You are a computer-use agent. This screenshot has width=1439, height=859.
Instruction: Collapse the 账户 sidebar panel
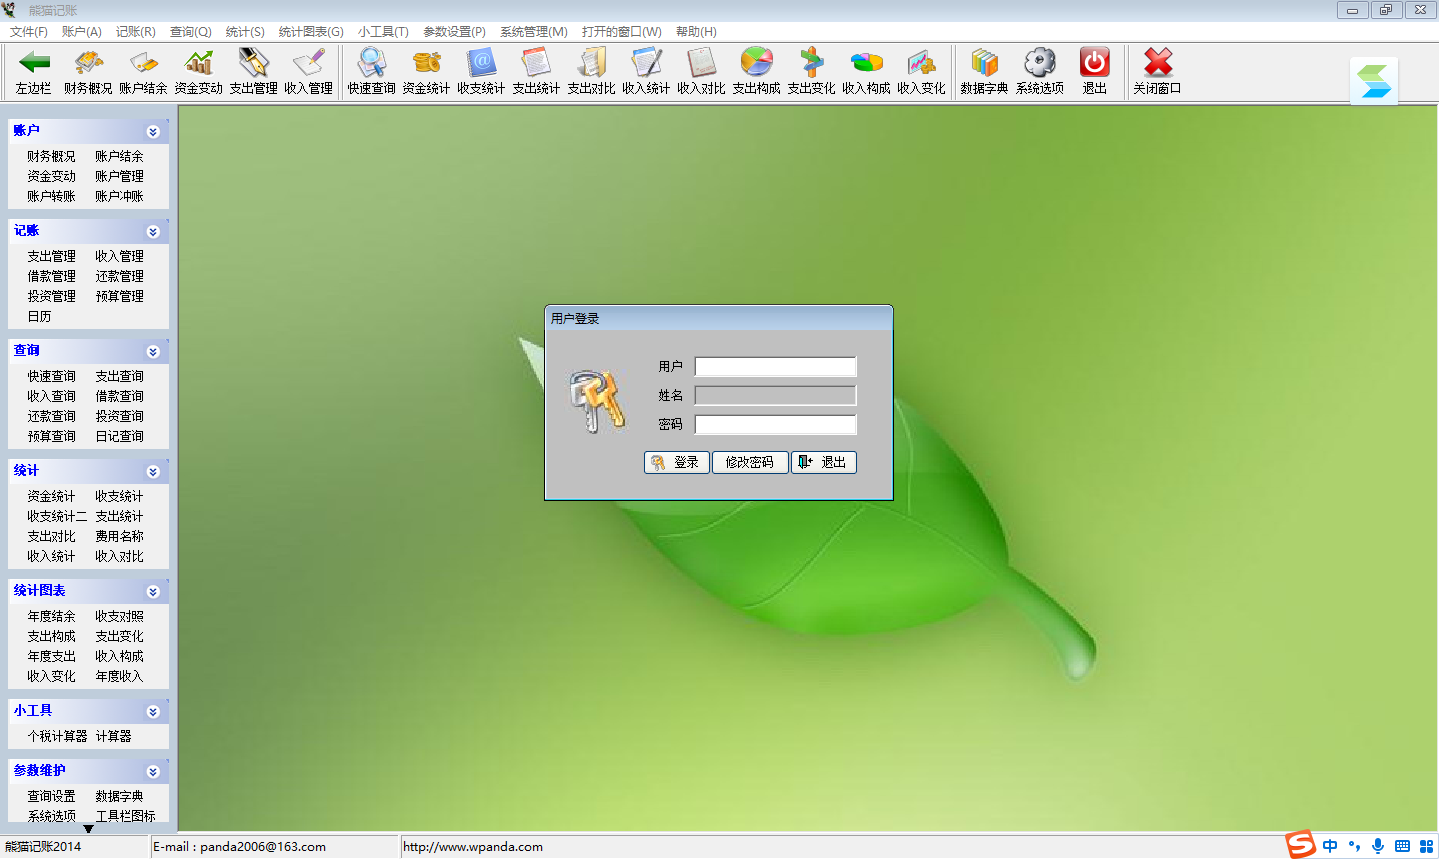(x=153, y=132)
